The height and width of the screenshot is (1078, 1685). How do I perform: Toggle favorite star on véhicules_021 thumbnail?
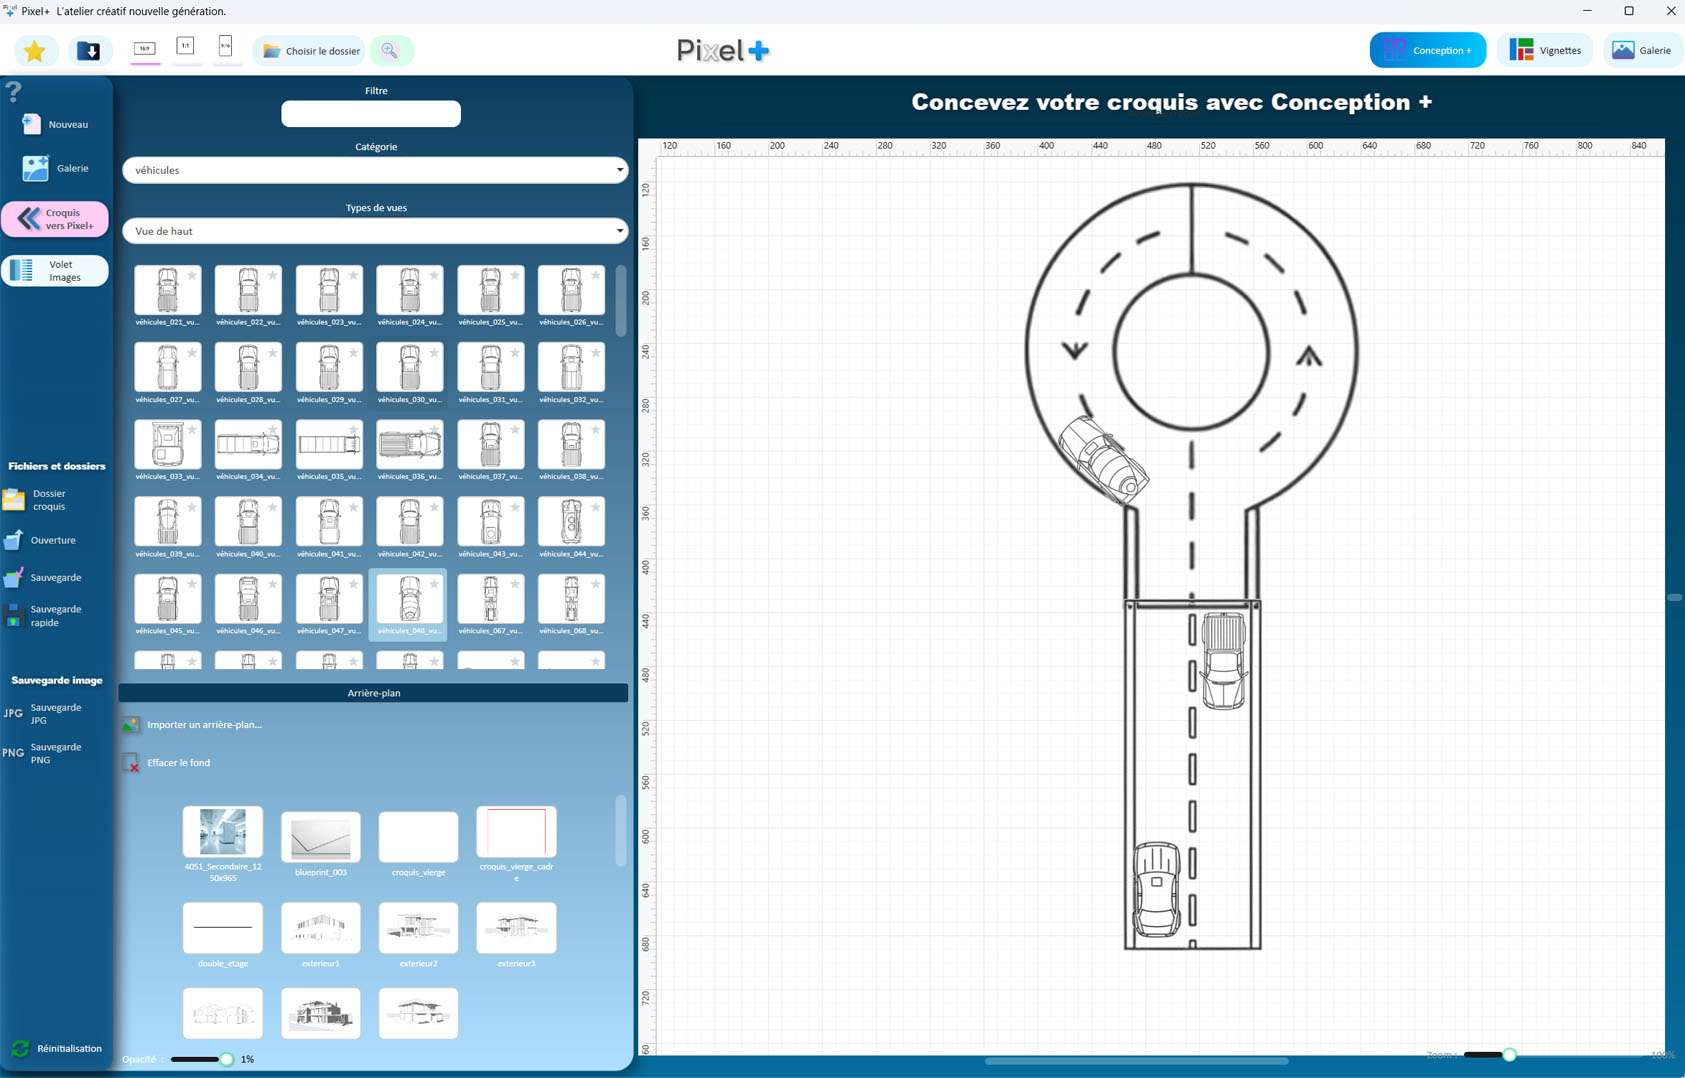click(x=192, y=276)
